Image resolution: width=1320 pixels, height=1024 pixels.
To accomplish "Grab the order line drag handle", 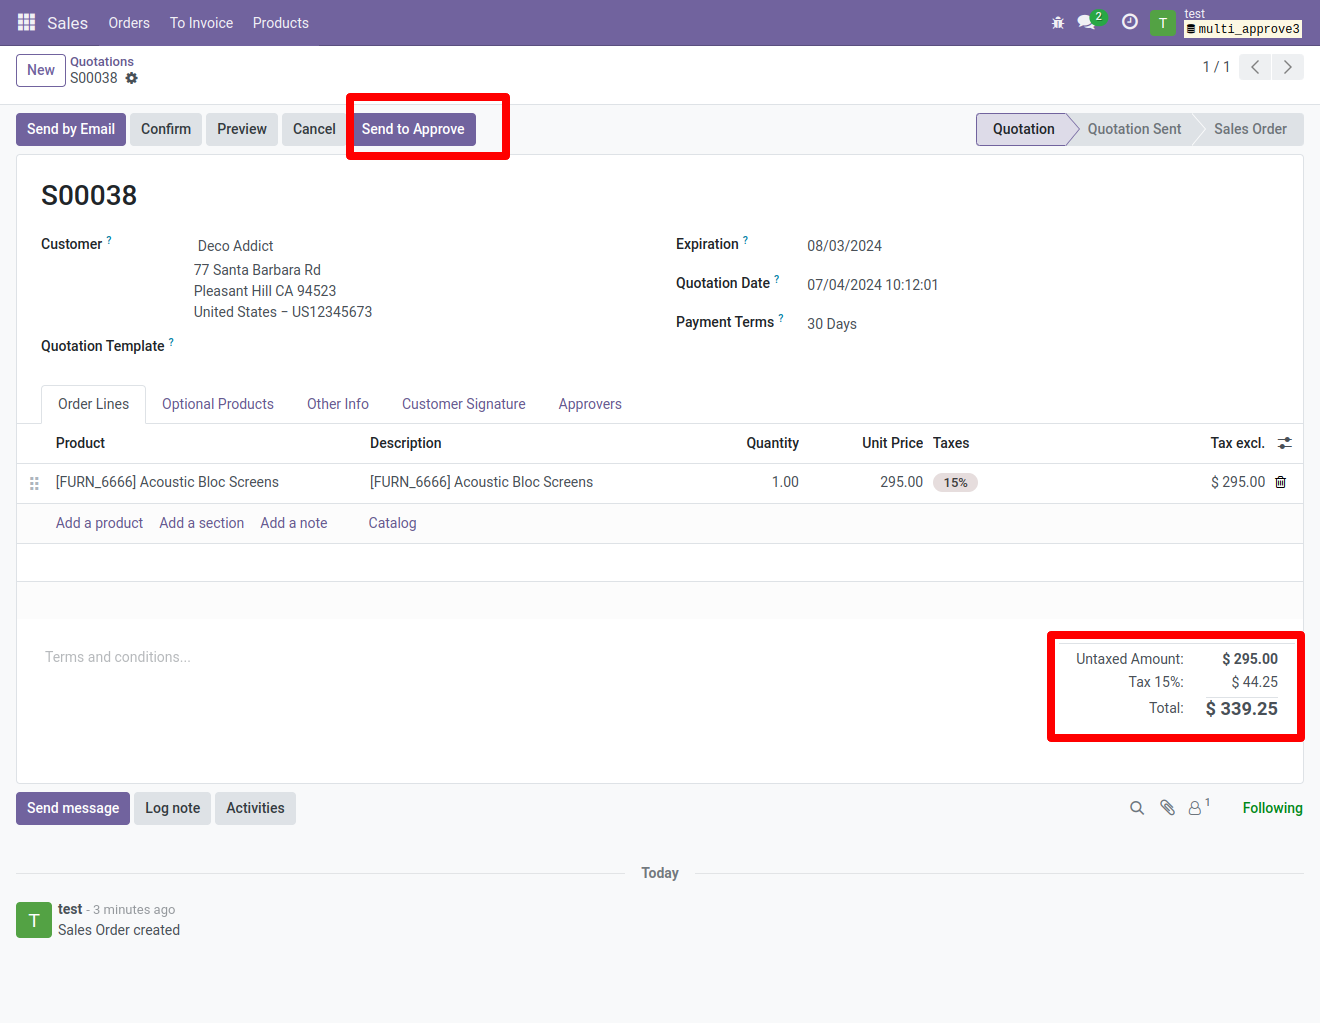I will pyautogui.click(x=34, y=483).
